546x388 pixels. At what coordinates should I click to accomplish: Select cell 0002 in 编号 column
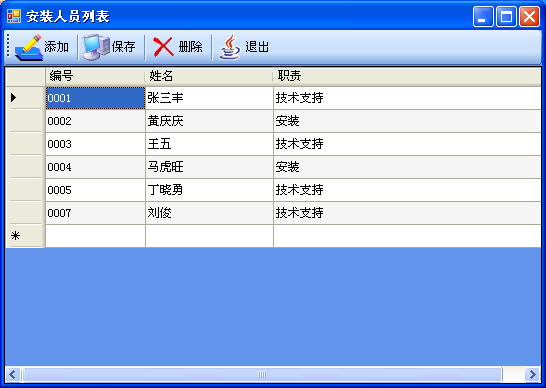click(x=95, y=121)
